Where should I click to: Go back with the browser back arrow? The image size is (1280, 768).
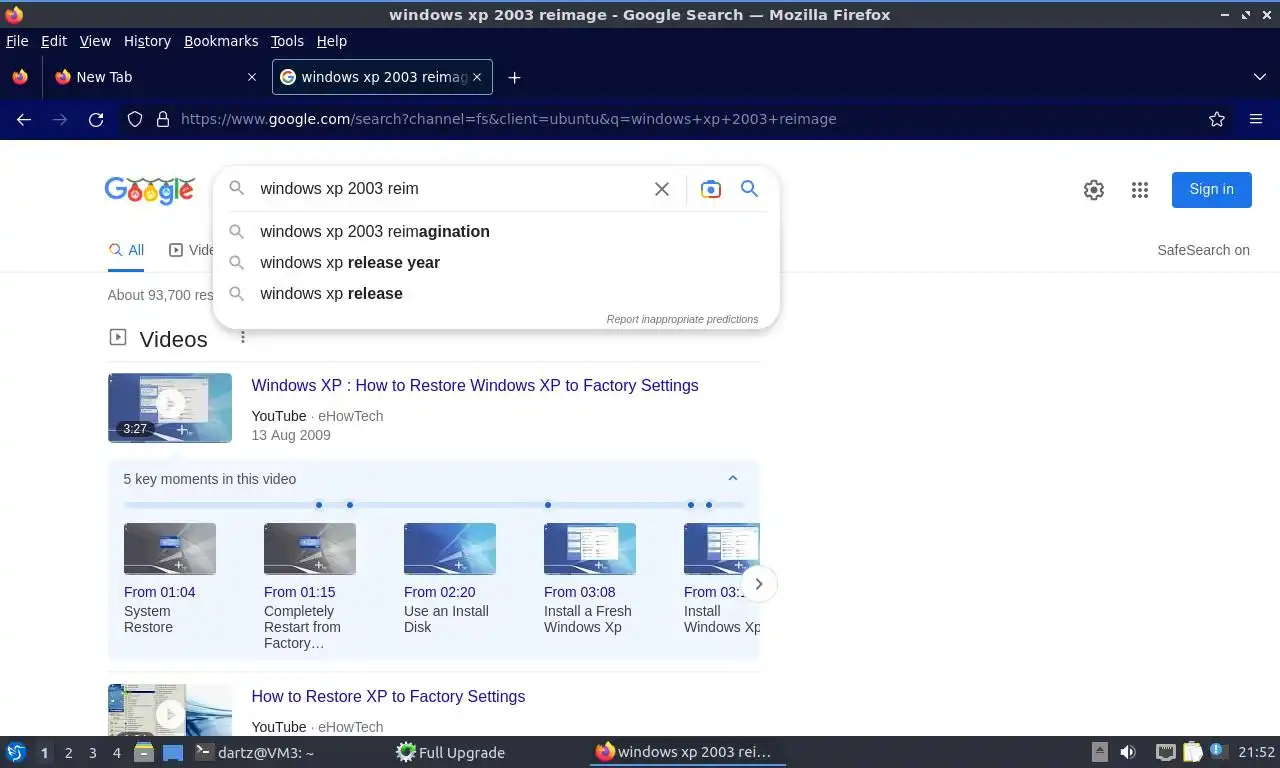(24, 119)
